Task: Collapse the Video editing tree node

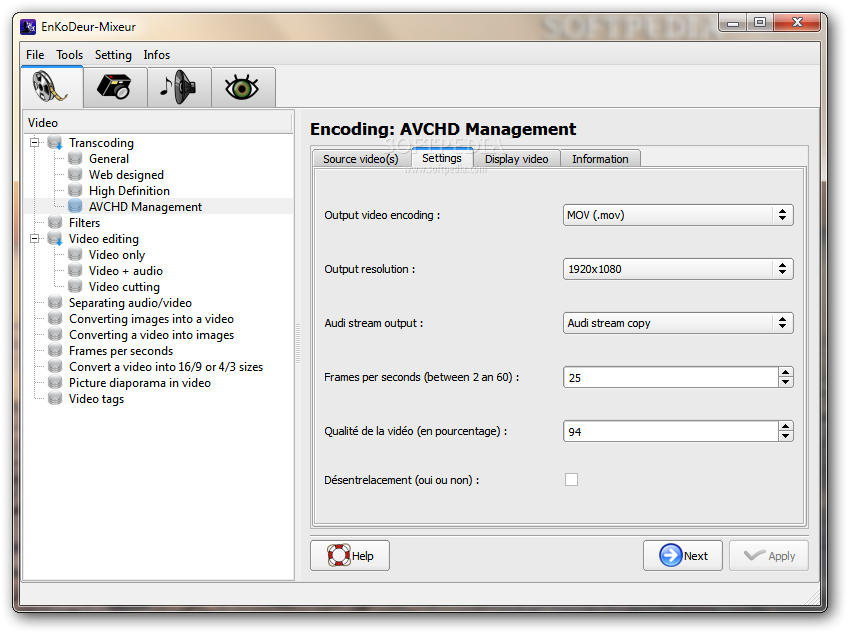Action: point(35,239)
